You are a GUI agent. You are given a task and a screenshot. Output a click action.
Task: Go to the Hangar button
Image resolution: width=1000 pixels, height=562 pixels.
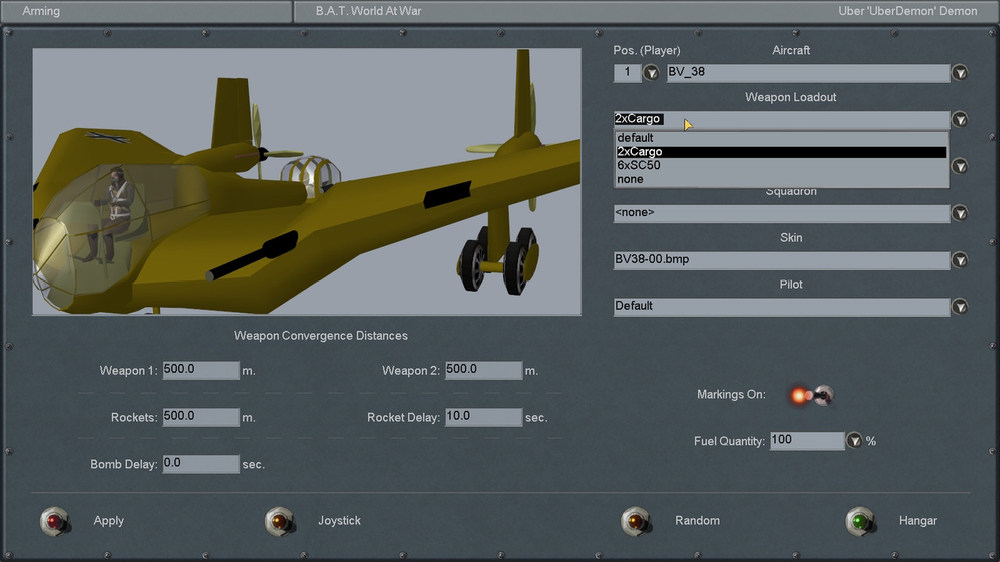pyautogui.click(x=860, y=521)
